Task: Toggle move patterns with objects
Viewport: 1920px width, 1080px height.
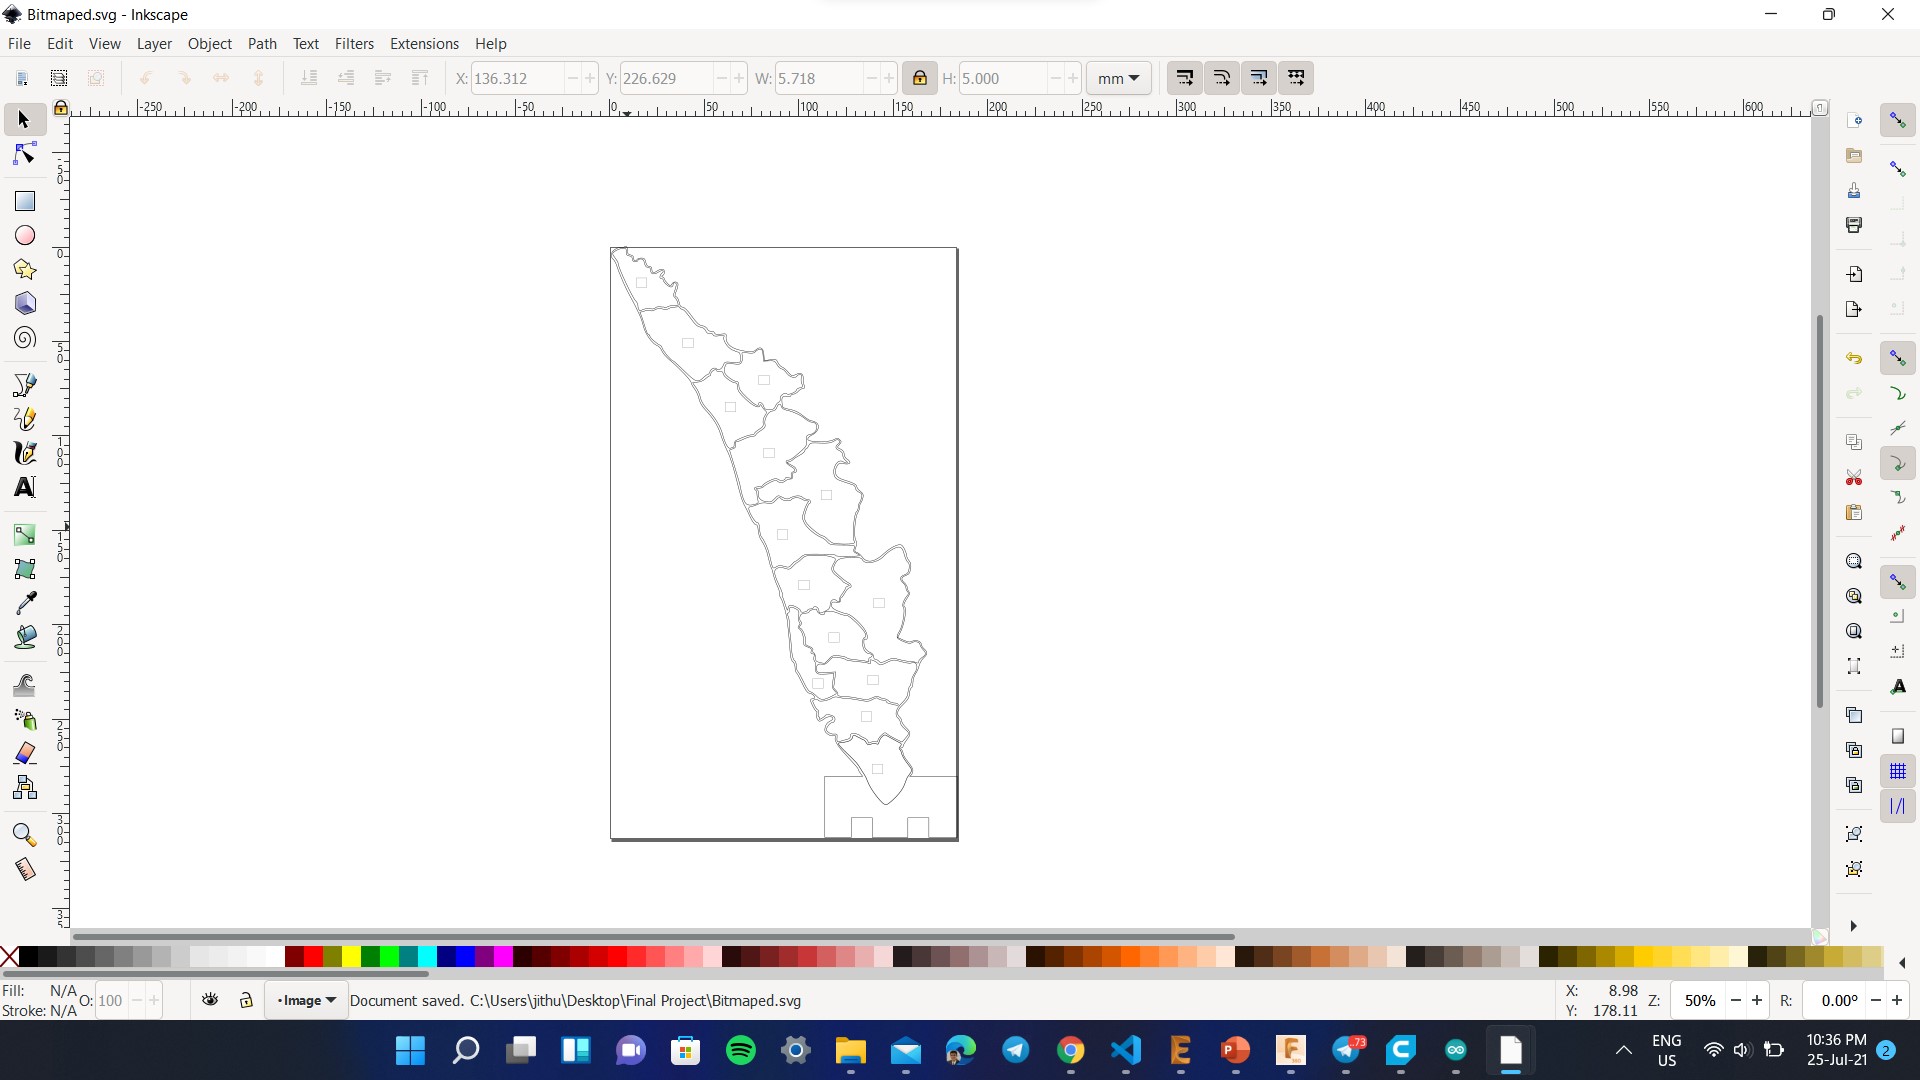Action: click(x=1296, y=78)
